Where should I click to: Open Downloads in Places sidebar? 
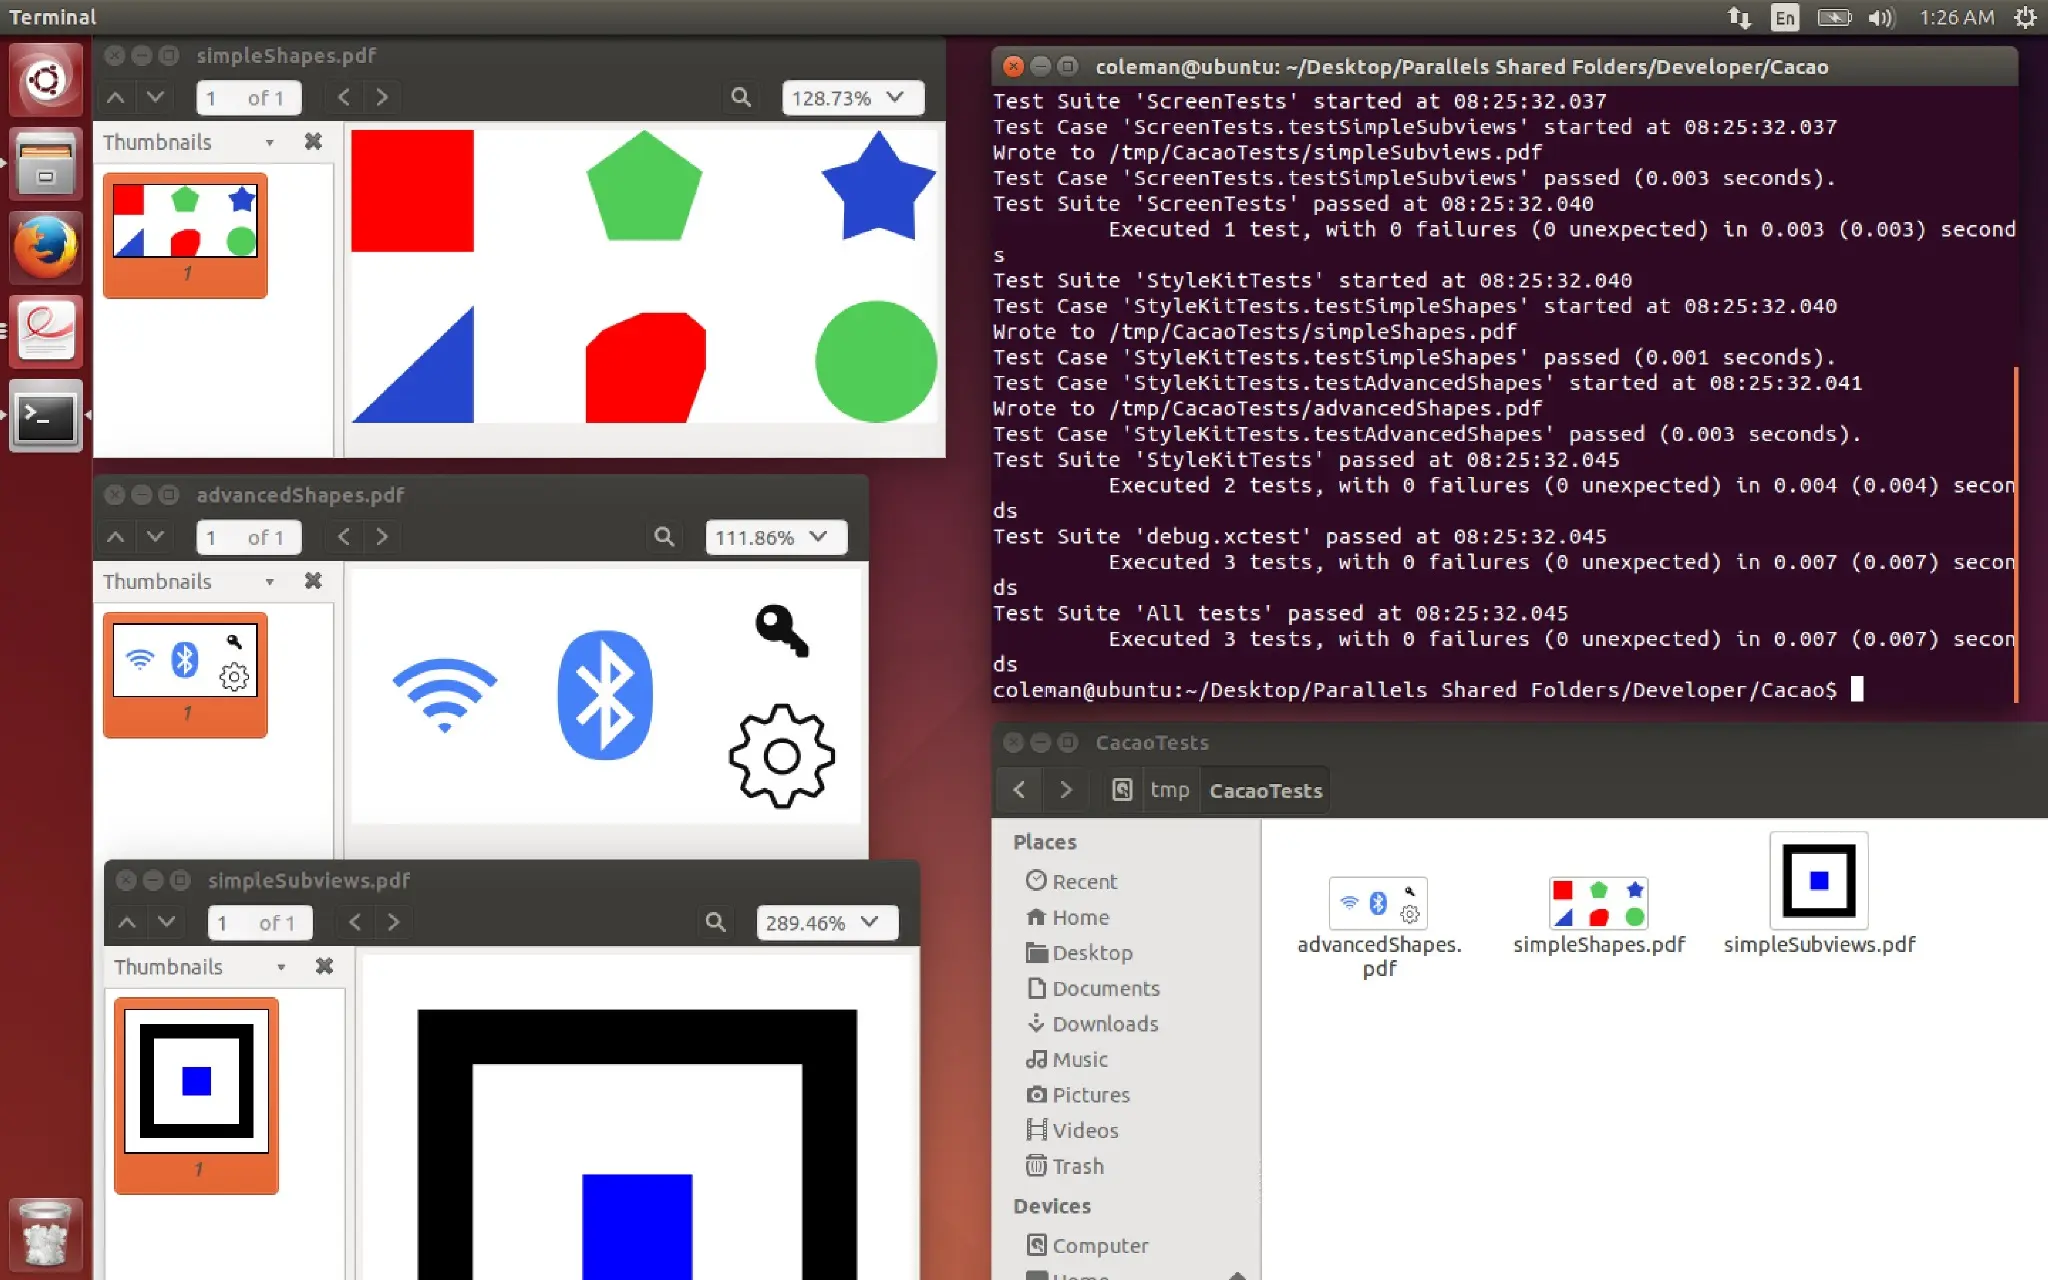(x=1104, y=1024)
